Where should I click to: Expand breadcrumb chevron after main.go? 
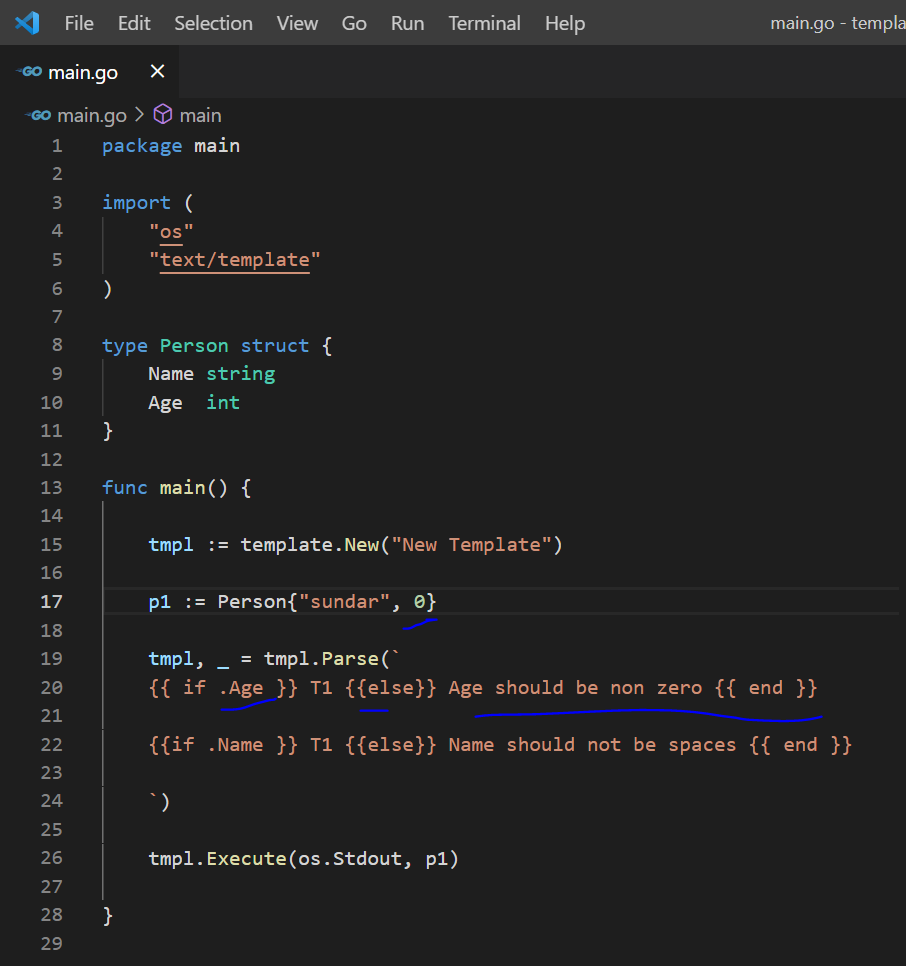(139, 115)
